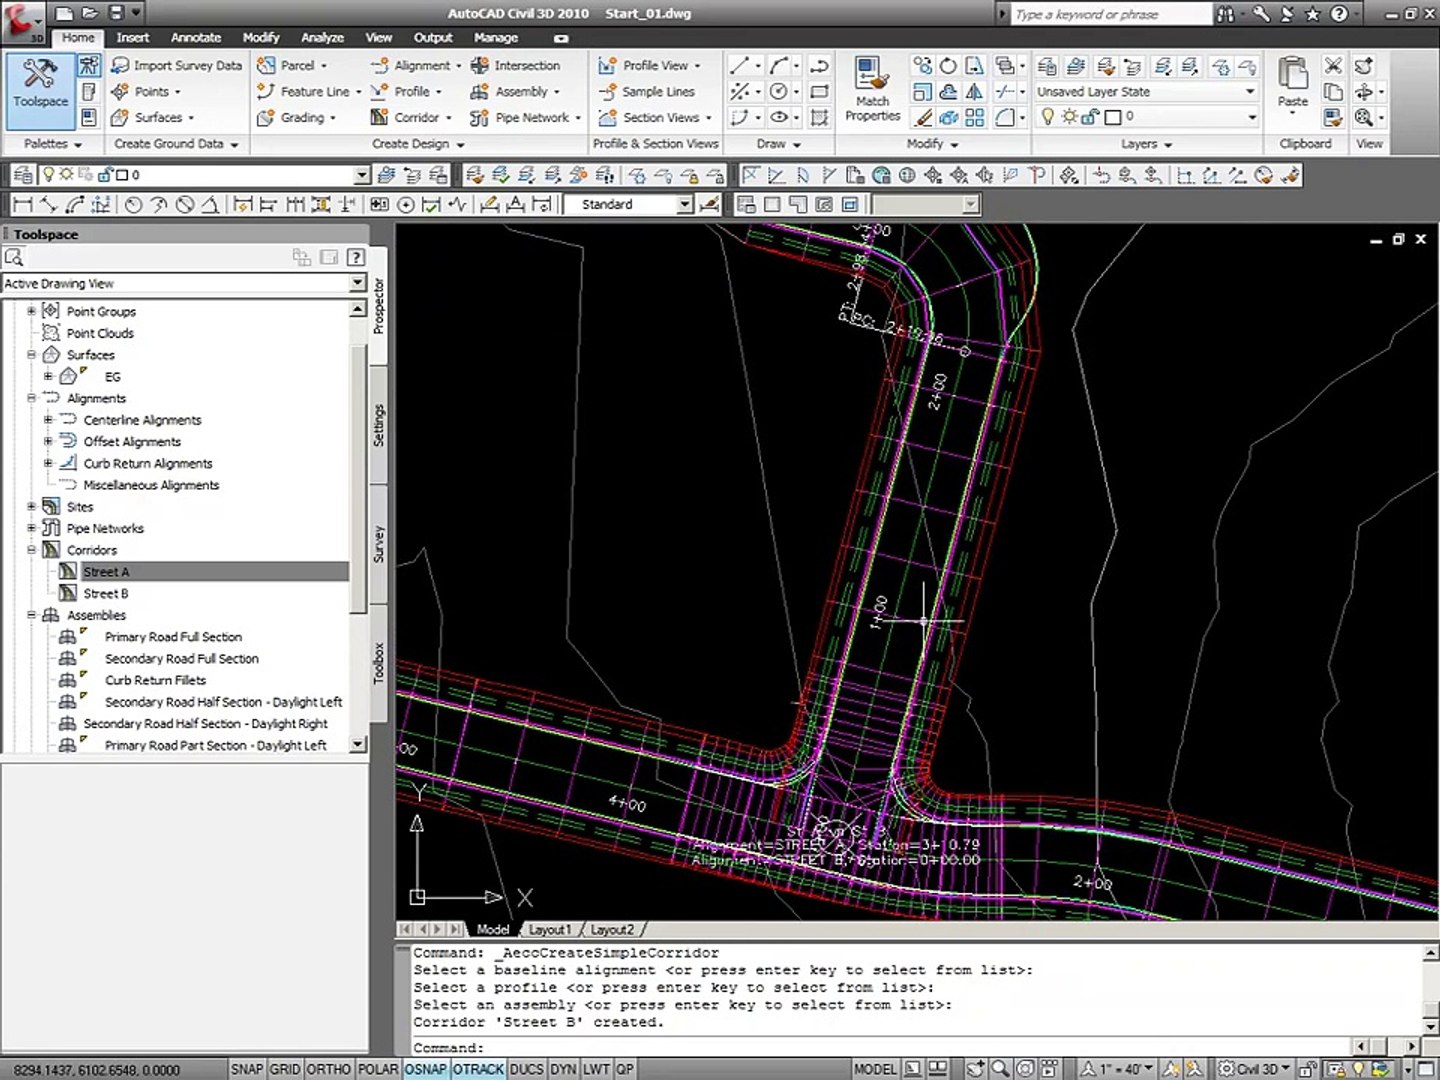The image size is (1440, 1080).
Task: Open the Toolspace help icon
Action: coord(355,258)
